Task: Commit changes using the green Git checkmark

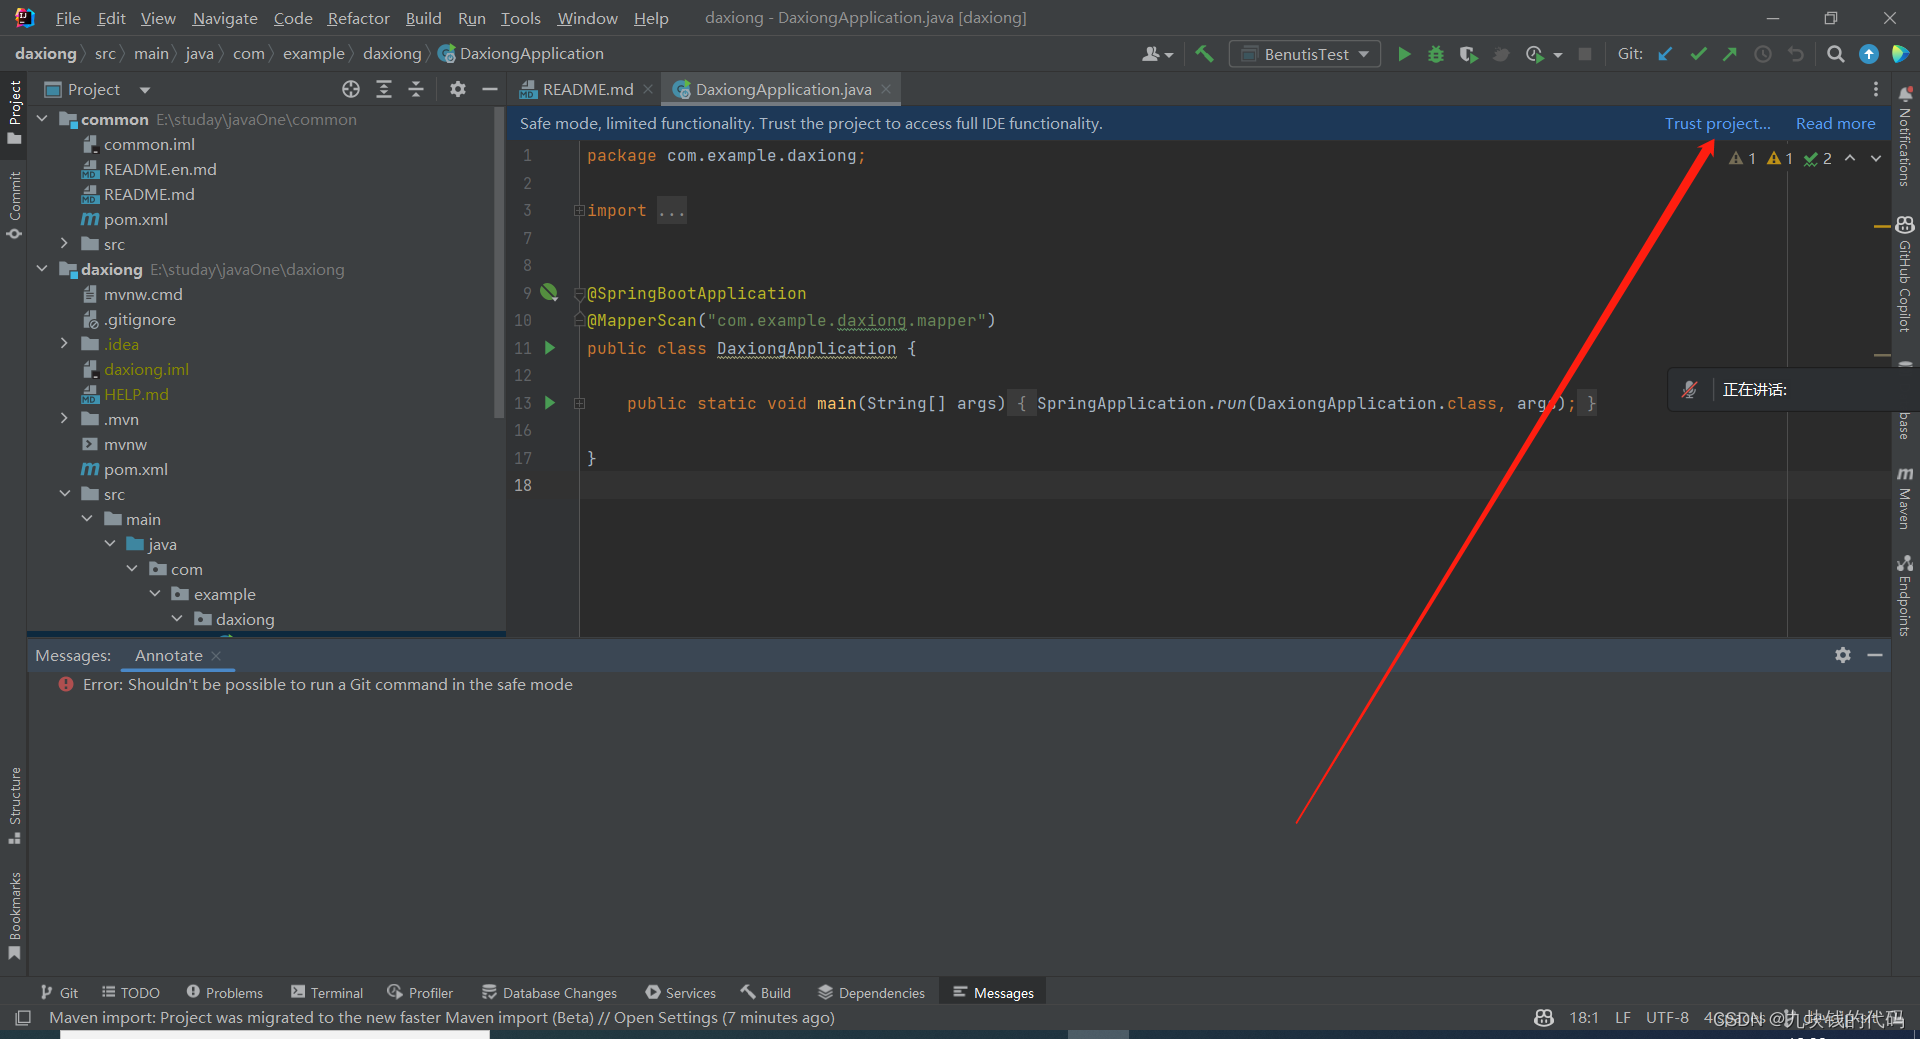Action: (x=1698, y=54)
